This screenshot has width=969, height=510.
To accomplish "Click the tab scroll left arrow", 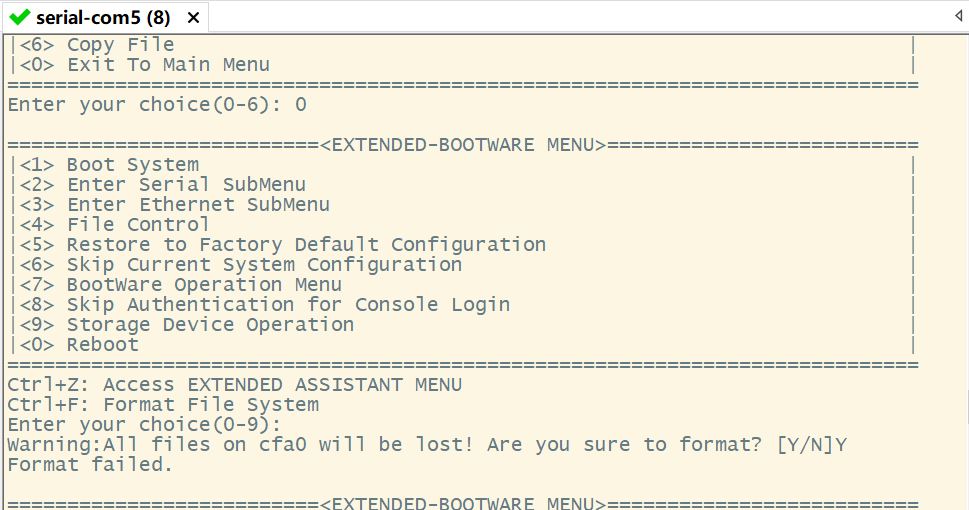I will pyautogui.click(x=958, y=17).
